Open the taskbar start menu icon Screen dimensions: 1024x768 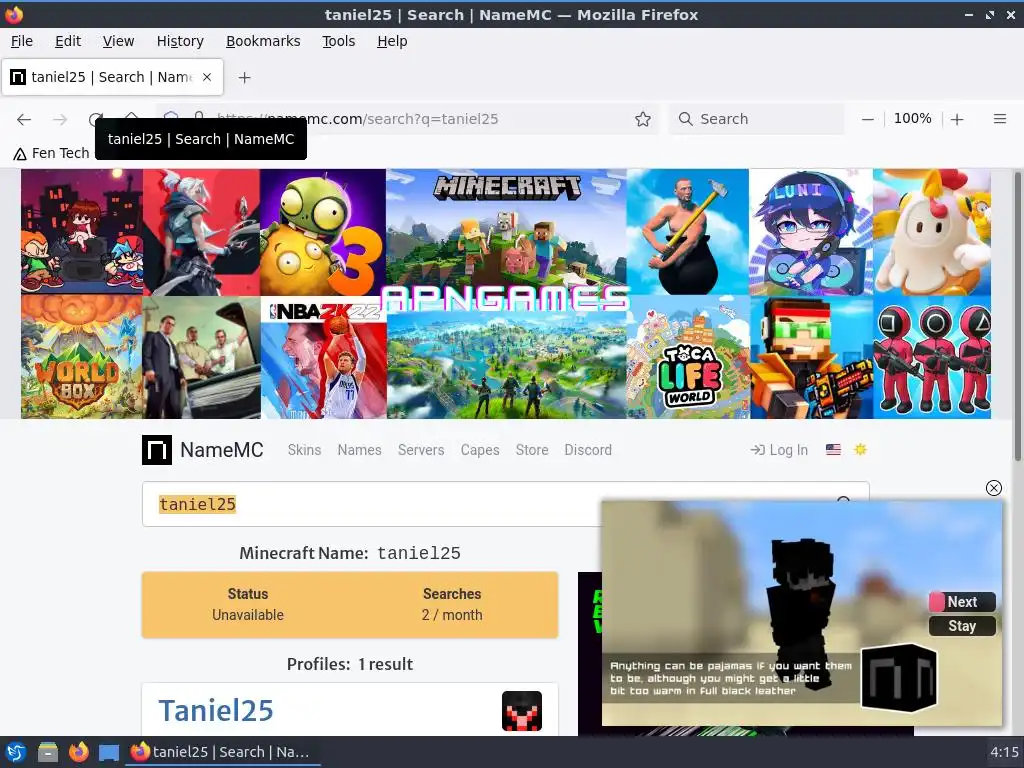16,752
